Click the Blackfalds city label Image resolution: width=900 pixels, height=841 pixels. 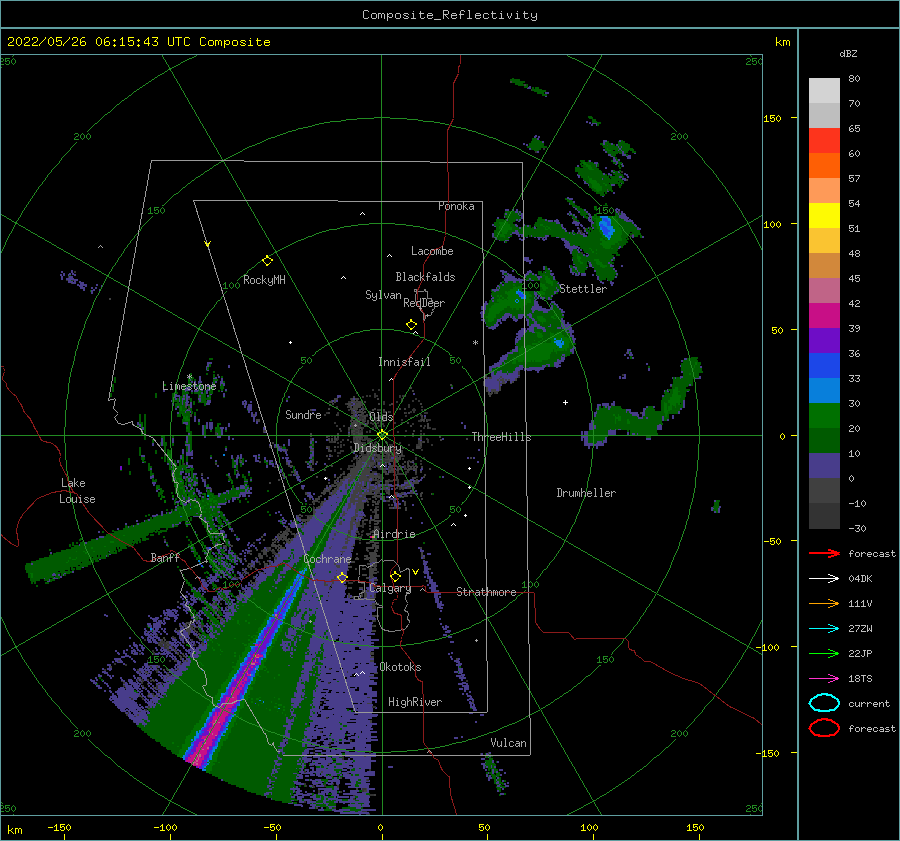(425, 277)
